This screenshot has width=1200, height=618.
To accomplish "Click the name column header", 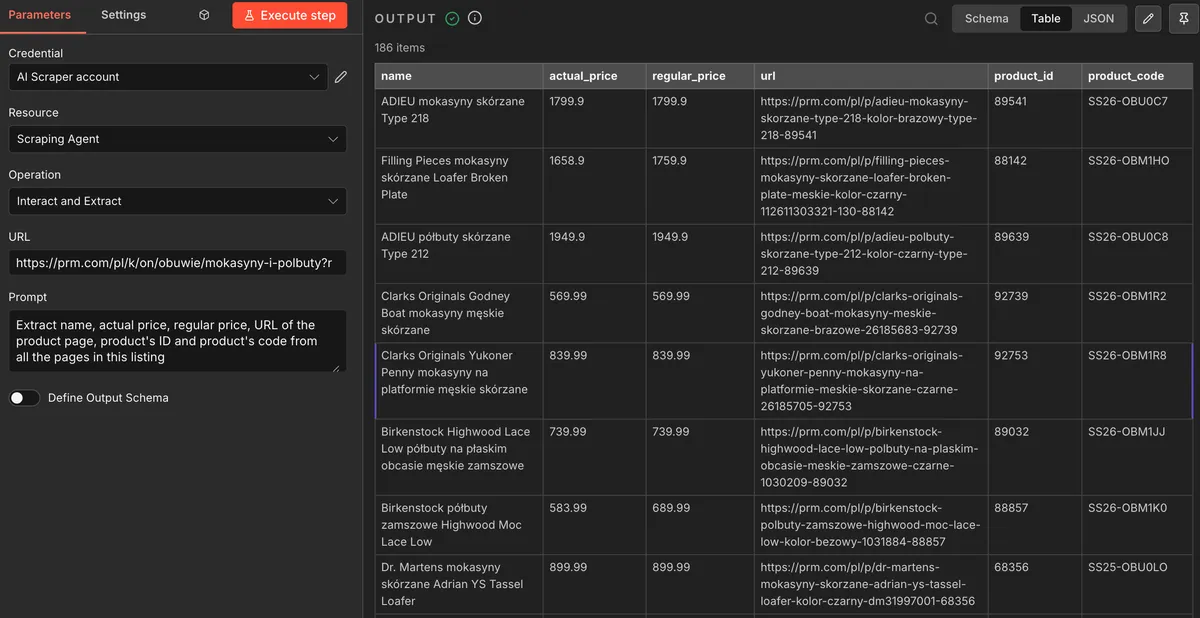I will coord(459,76).
